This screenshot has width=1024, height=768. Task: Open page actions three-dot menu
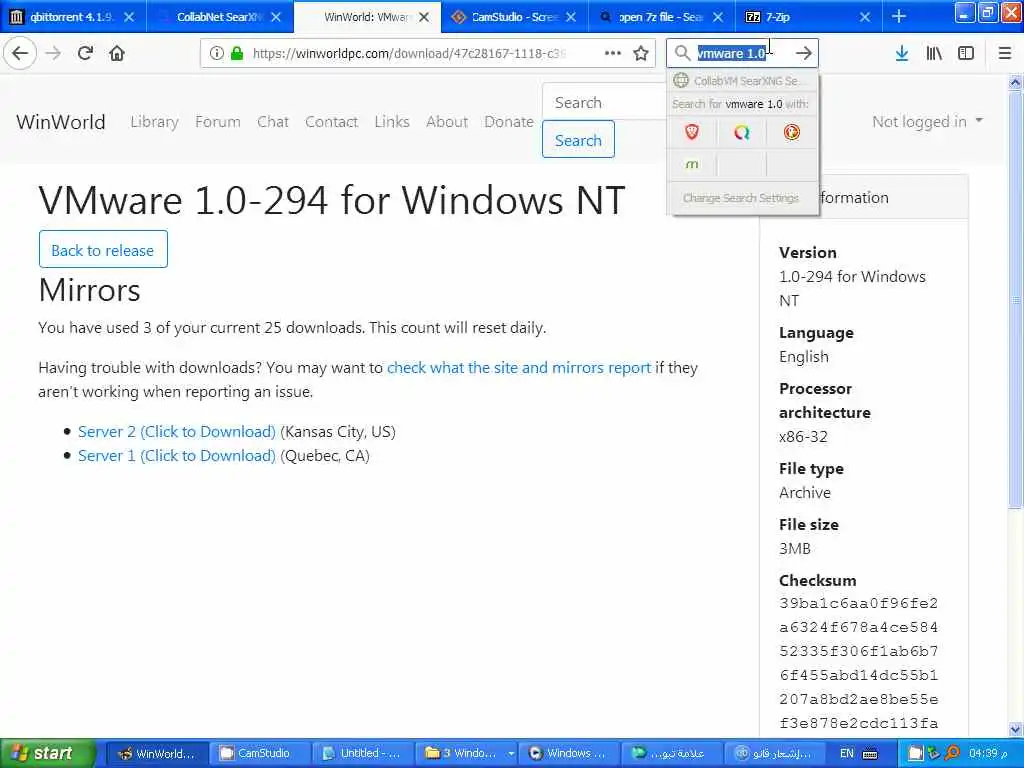coord(613,53)
